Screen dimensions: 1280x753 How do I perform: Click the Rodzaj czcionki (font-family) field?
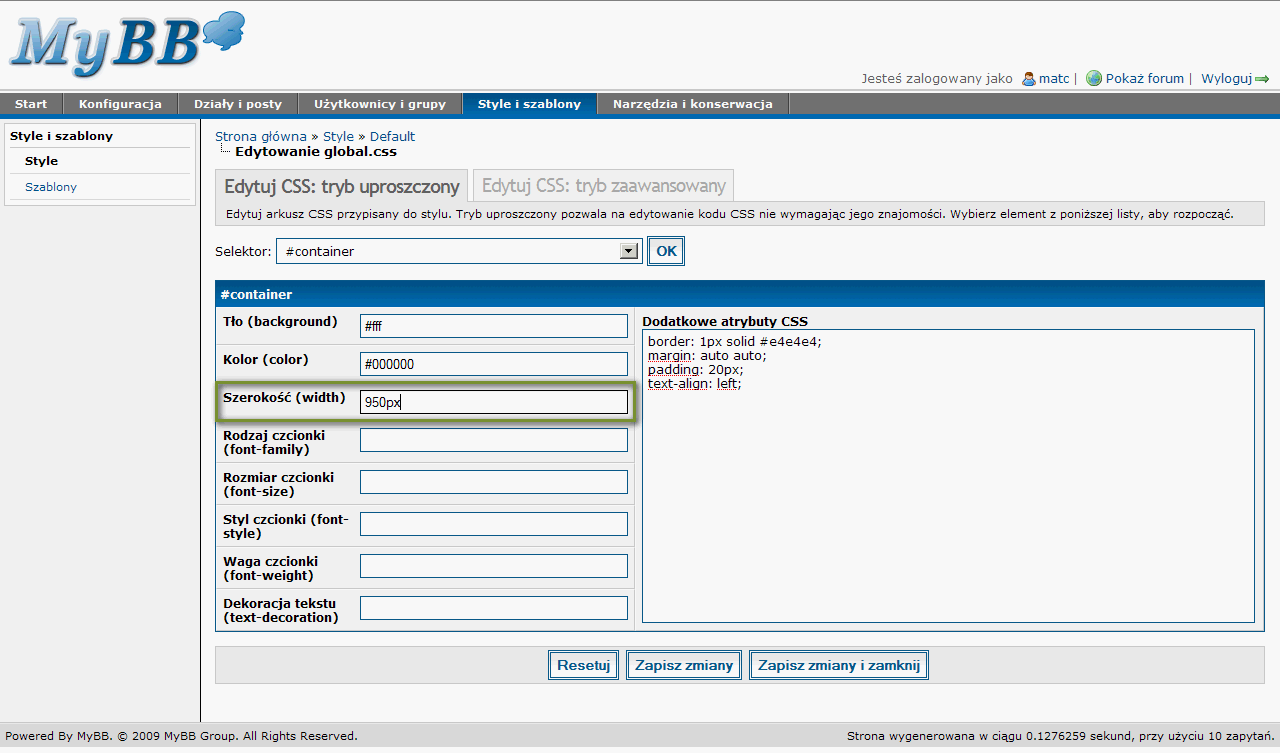(x=494, y=440)
